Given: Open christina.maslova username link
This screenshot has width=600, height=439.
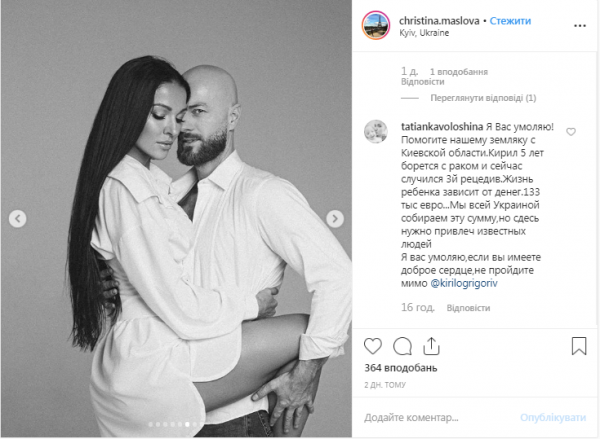Looking at the screenshot, I should 439,21.
